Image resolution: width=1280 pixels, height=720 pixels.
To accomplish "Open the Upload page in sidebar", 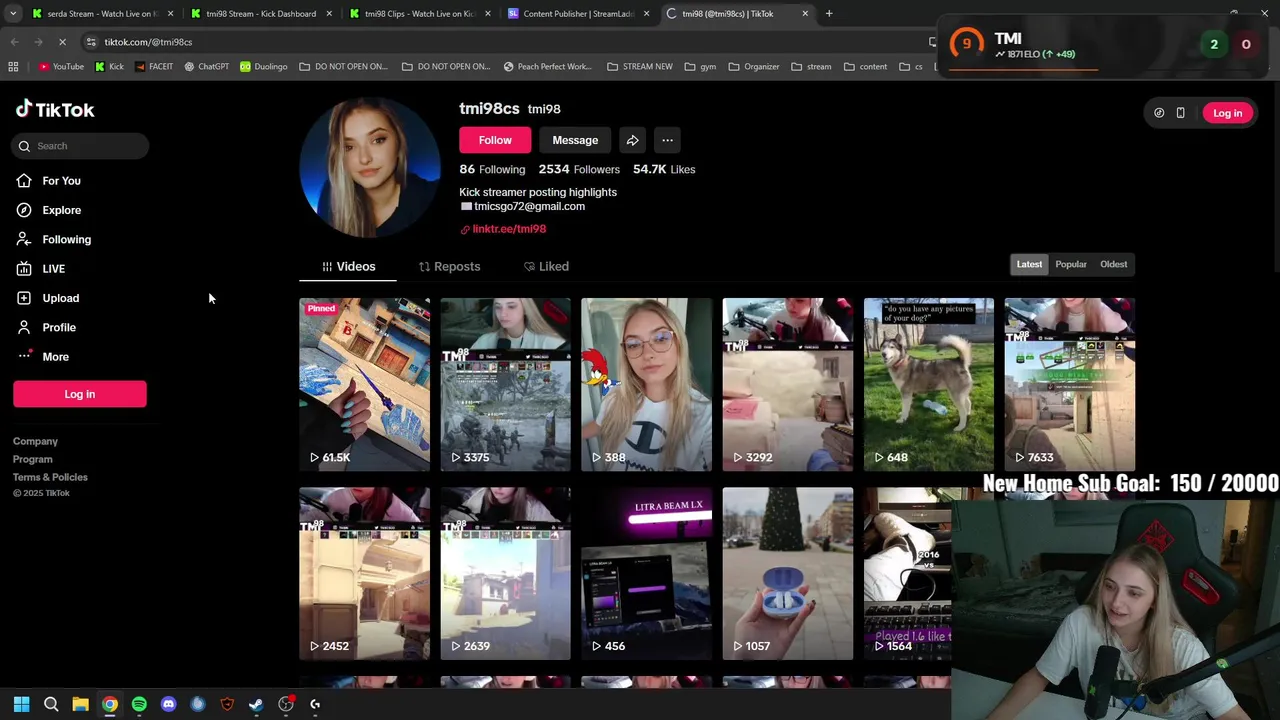I will coord(60,298).
